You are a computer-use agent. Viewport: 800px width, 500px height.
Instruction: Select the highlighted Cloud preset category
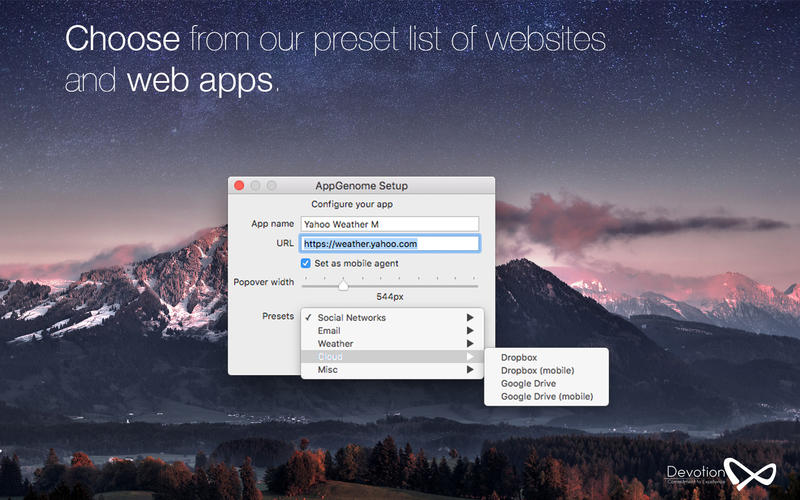[x=392, y=357]
